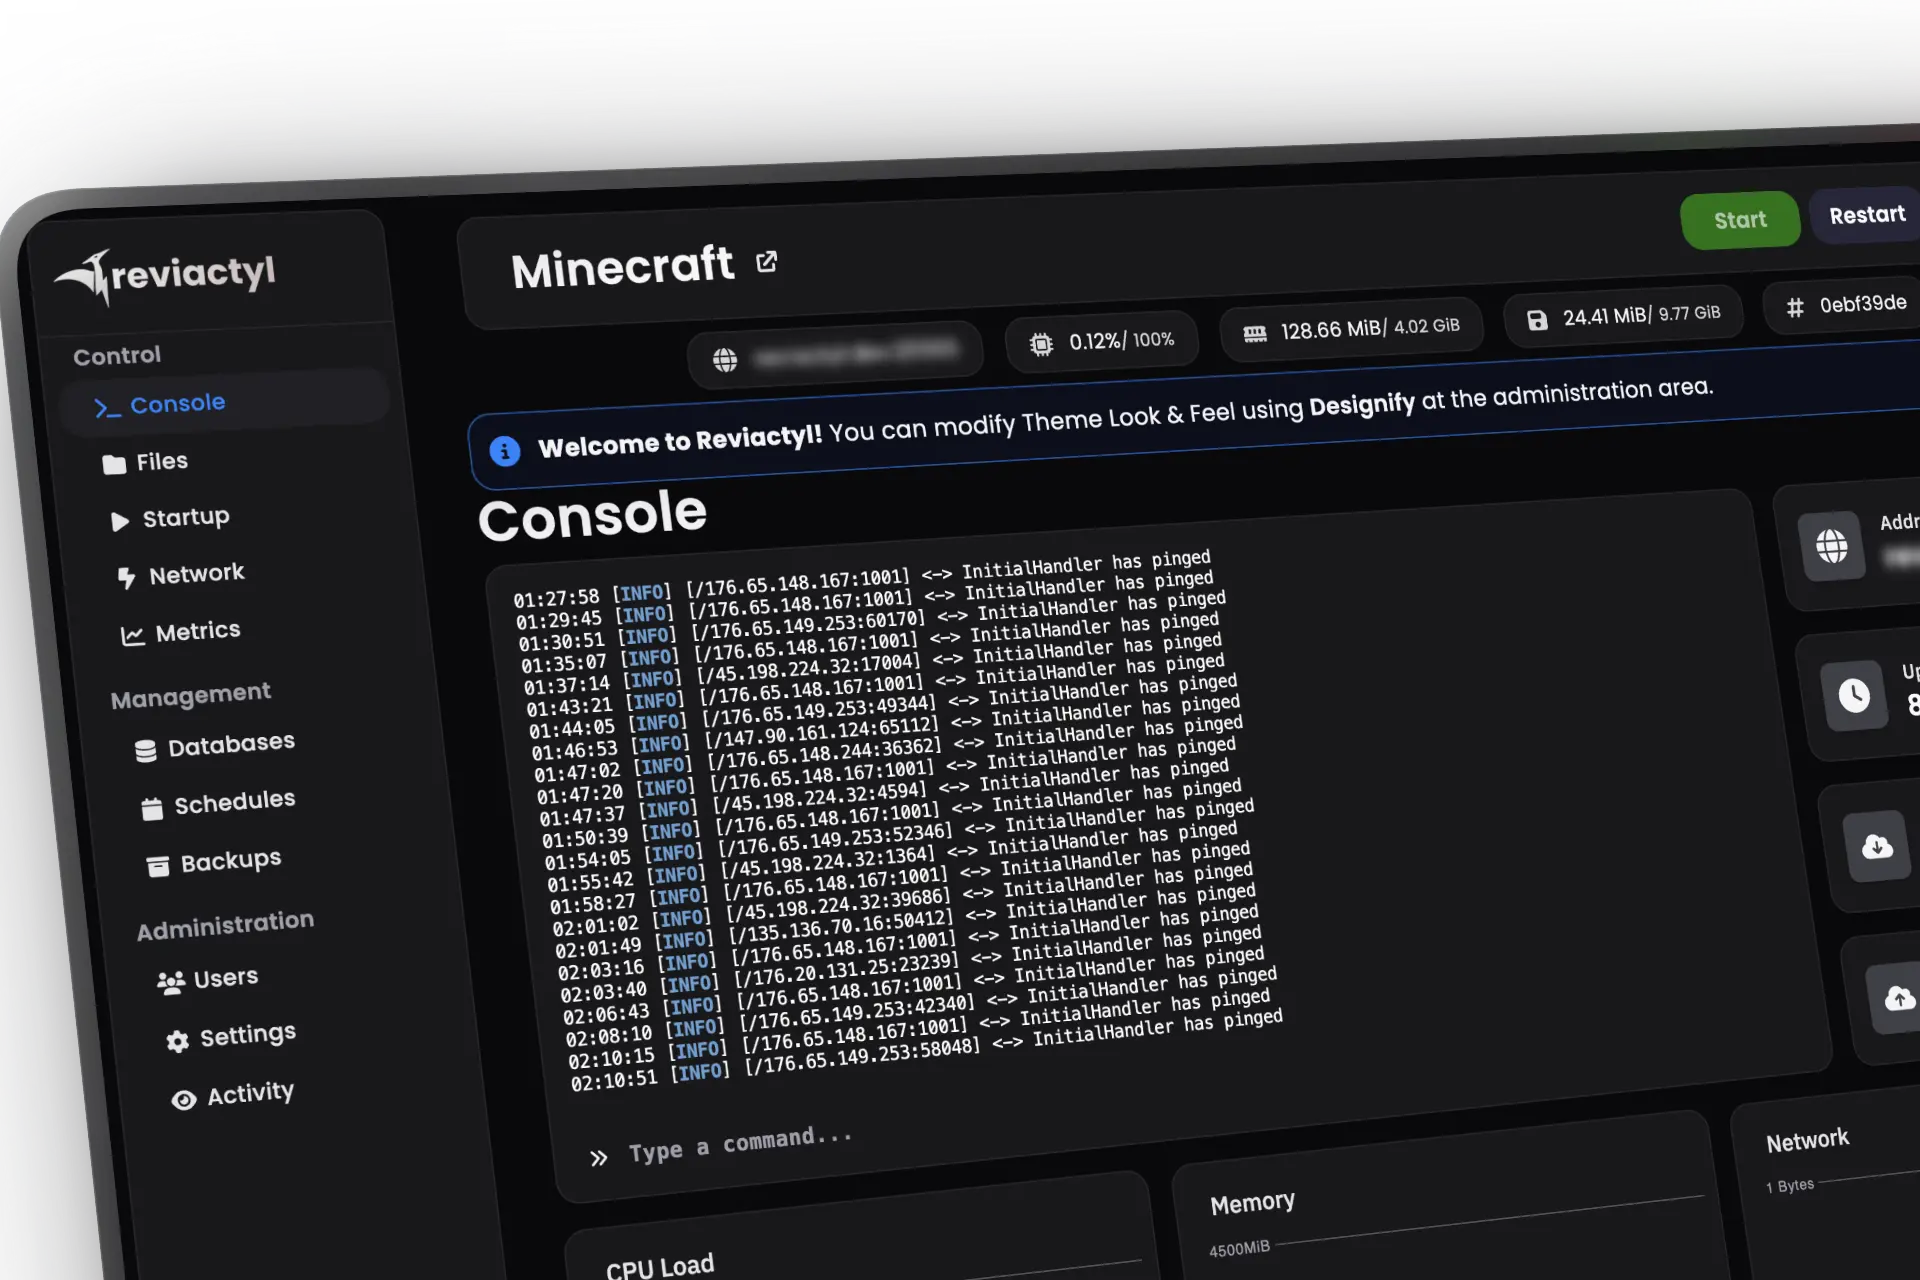Image resolution: width=1920 pixels, height=1280 pixels.
Task: Click the blurred server address pill
Action: [835, 354]
